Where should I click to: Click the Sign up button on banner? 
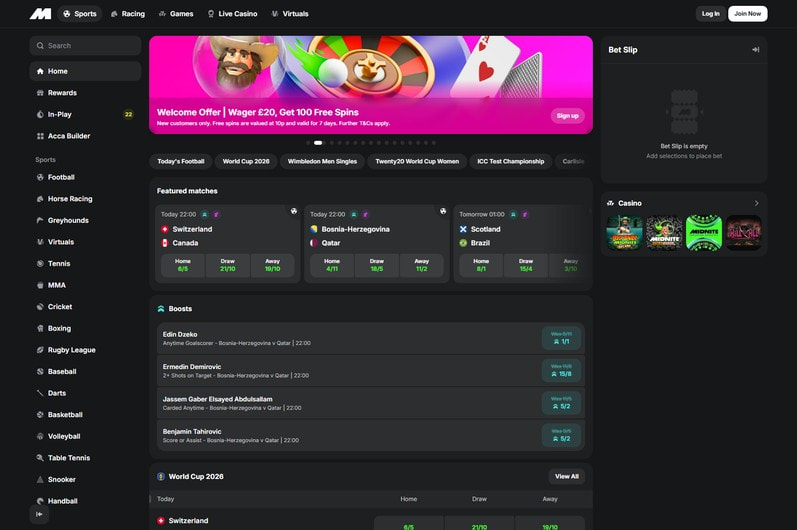coord(567,116)
